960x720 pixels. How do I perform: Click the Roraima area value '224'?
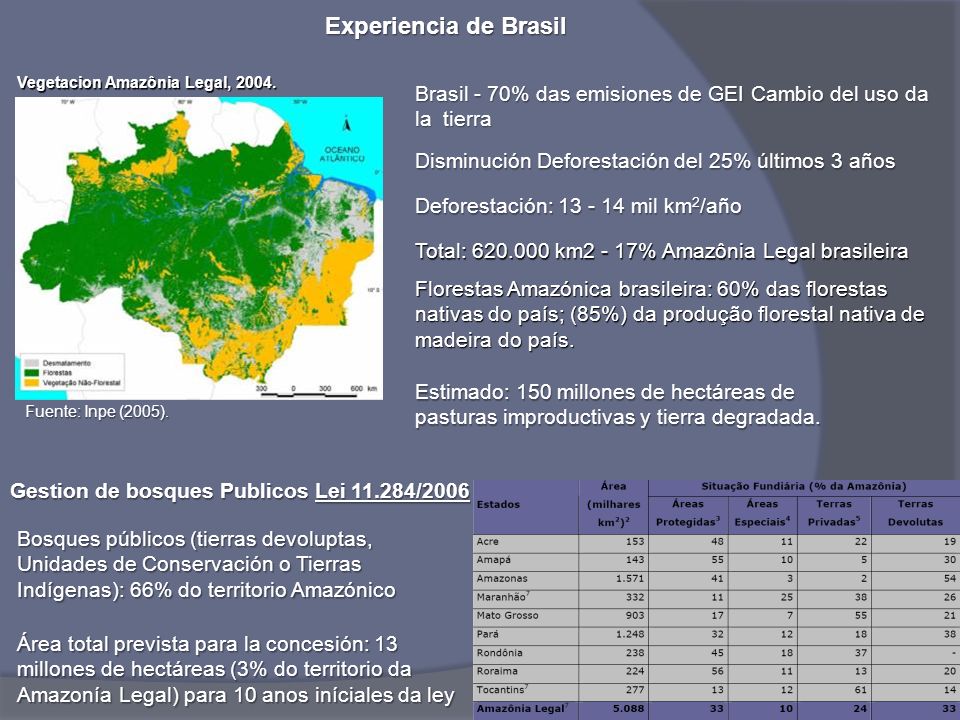(x=635, y=671)
